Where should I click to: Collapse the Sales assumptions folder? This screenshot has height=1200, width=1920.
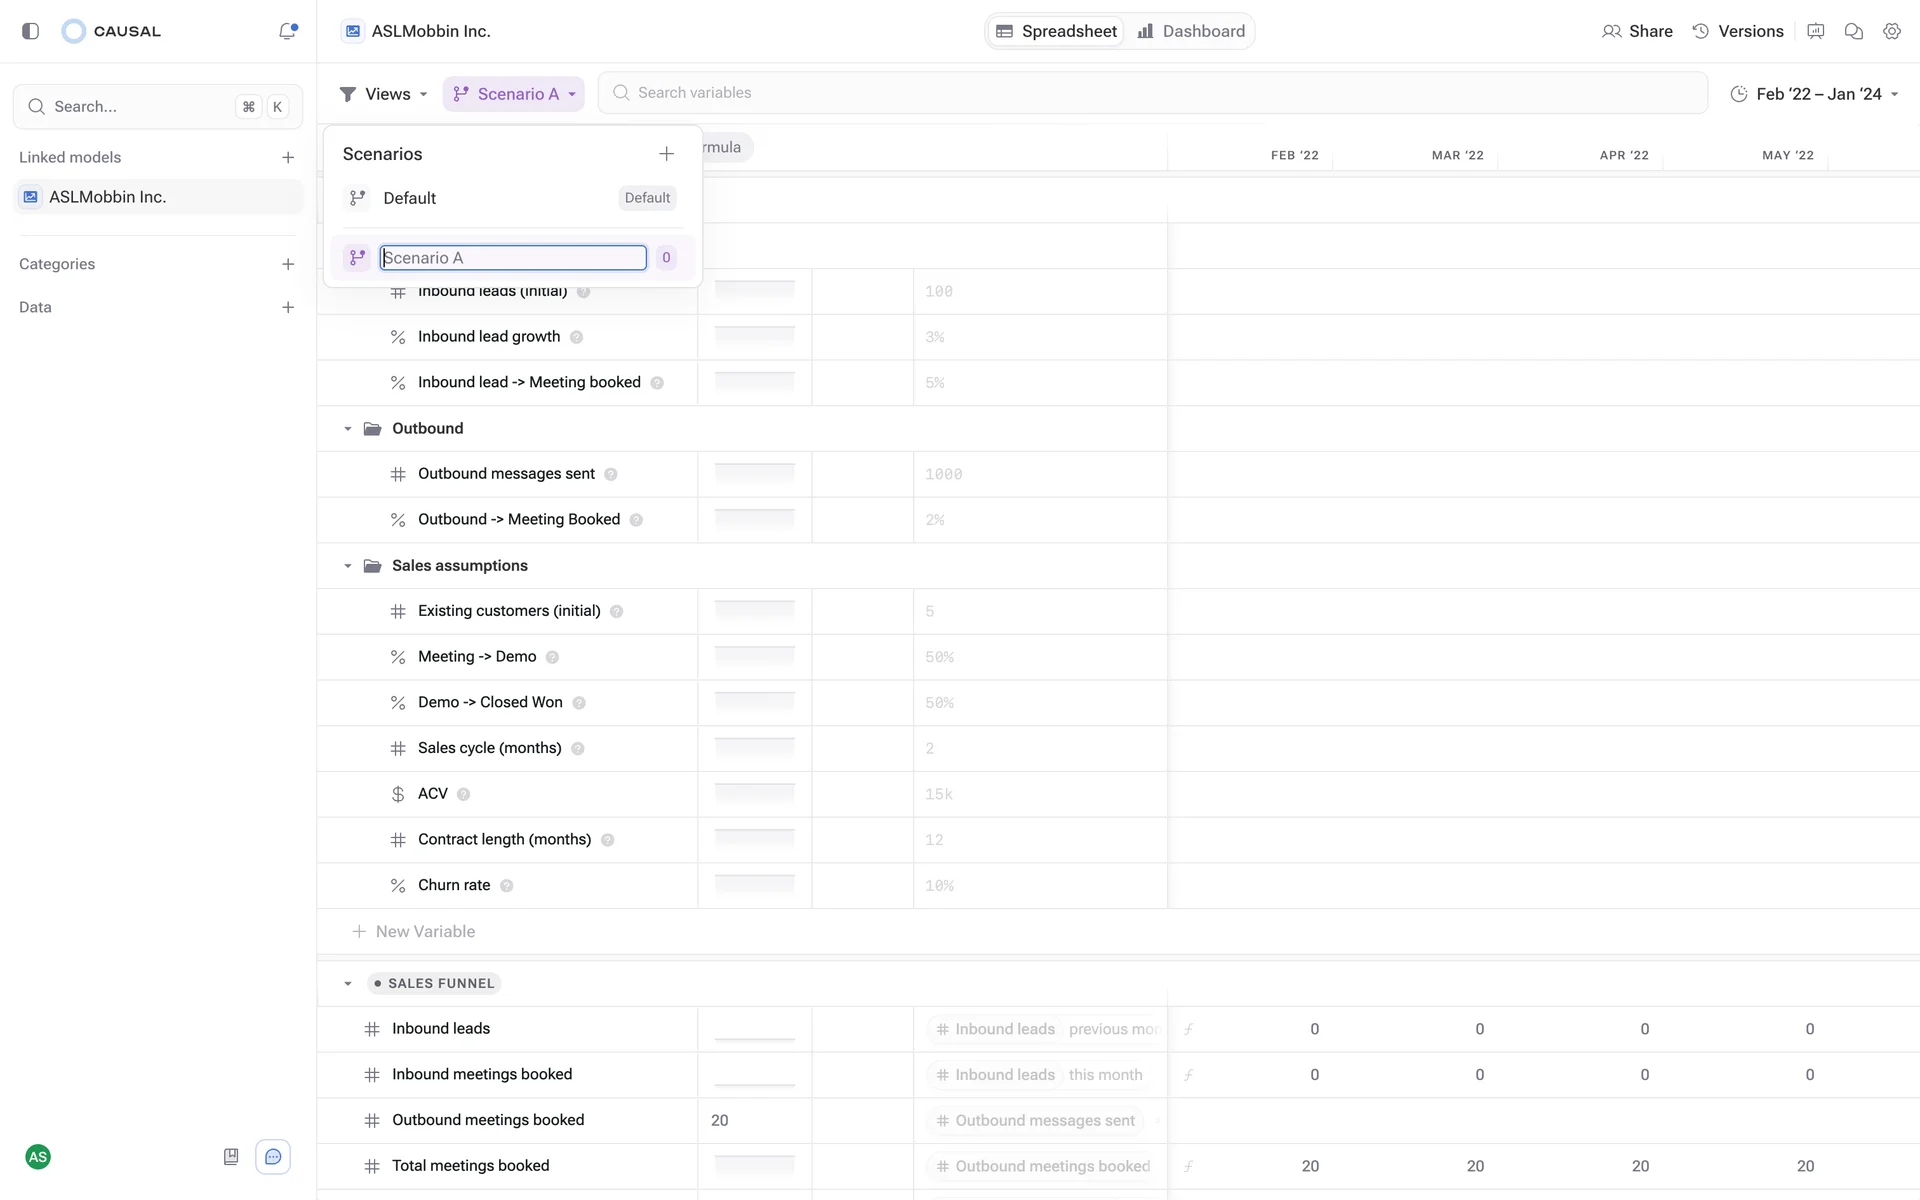(348, 566)
